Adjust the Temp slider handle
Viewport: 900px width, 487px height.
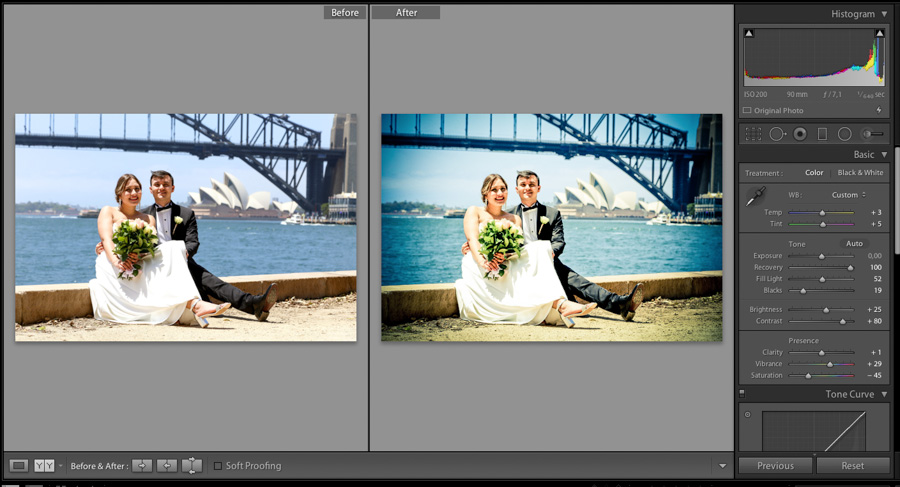(x=822, y=212)
